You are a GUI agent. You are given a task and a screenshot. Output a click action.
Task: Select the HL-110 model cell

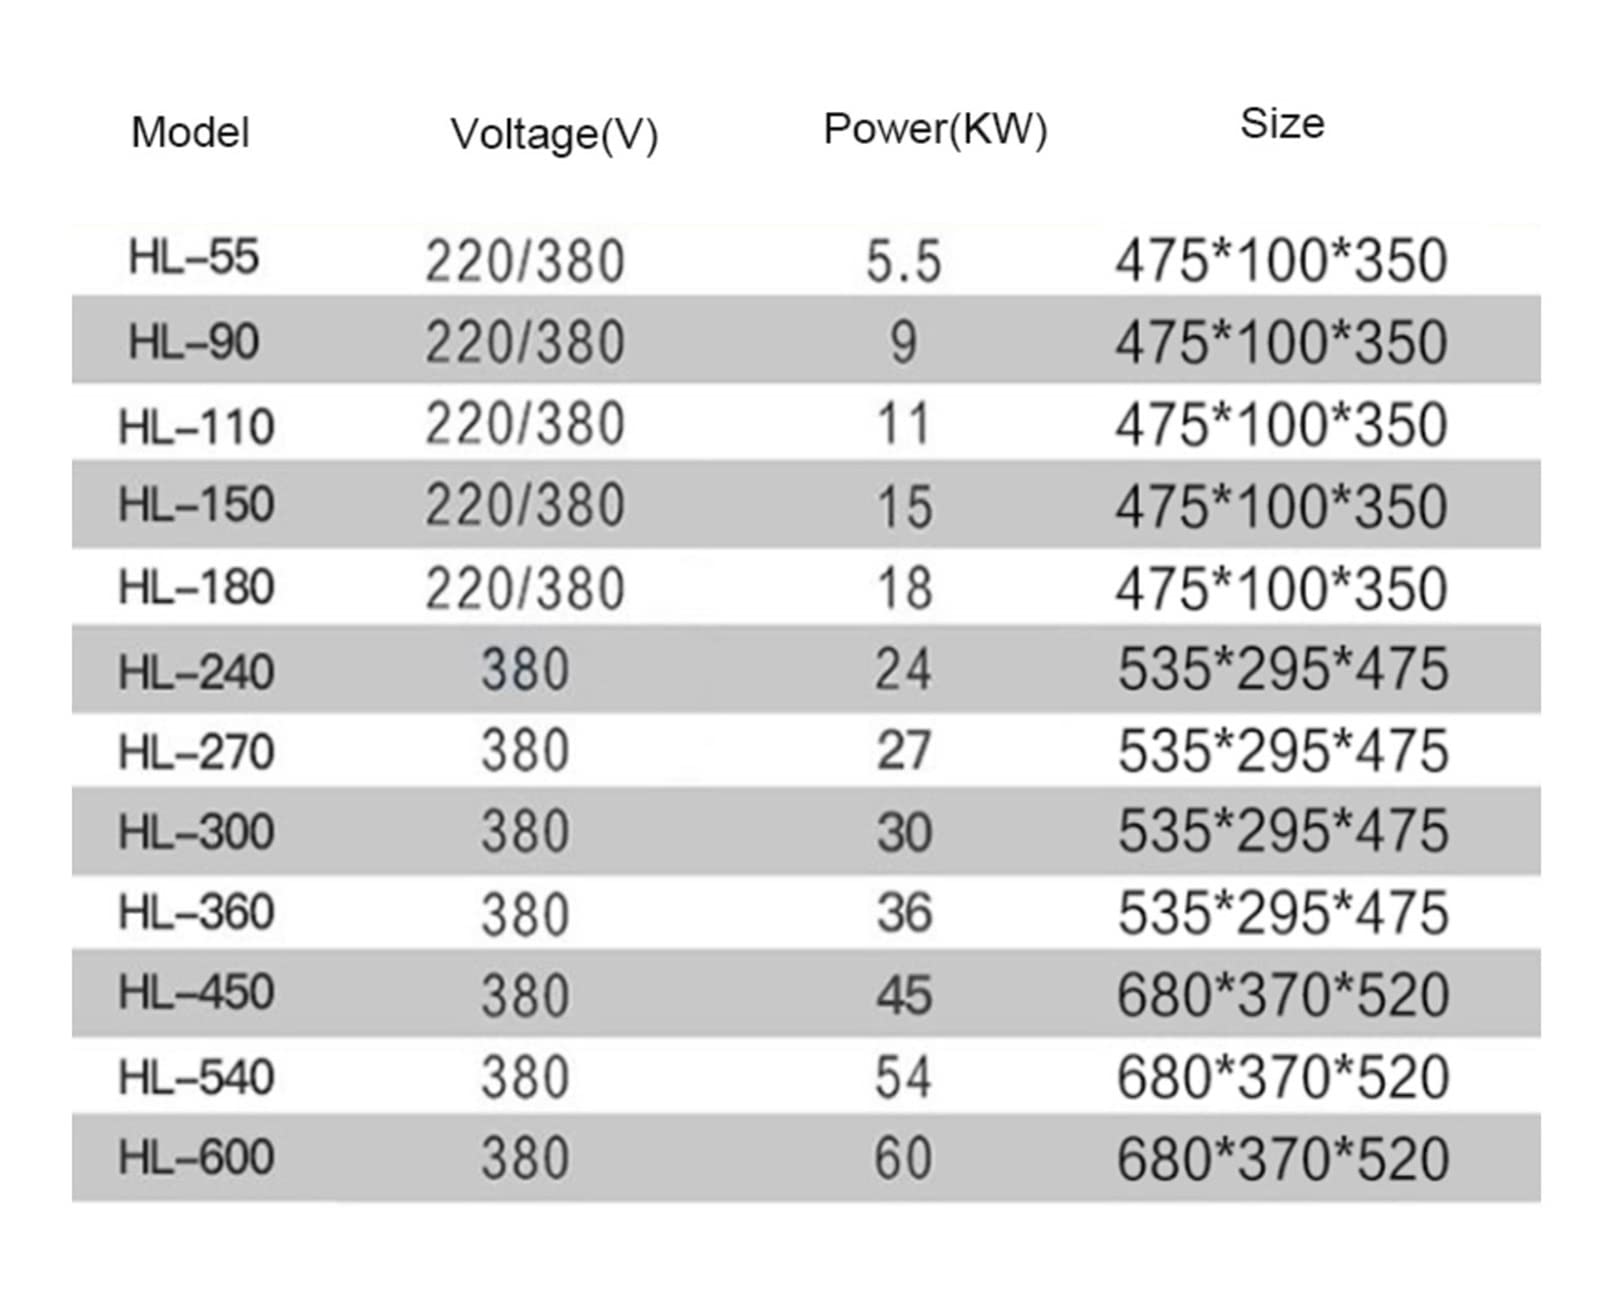click(196, 427)
